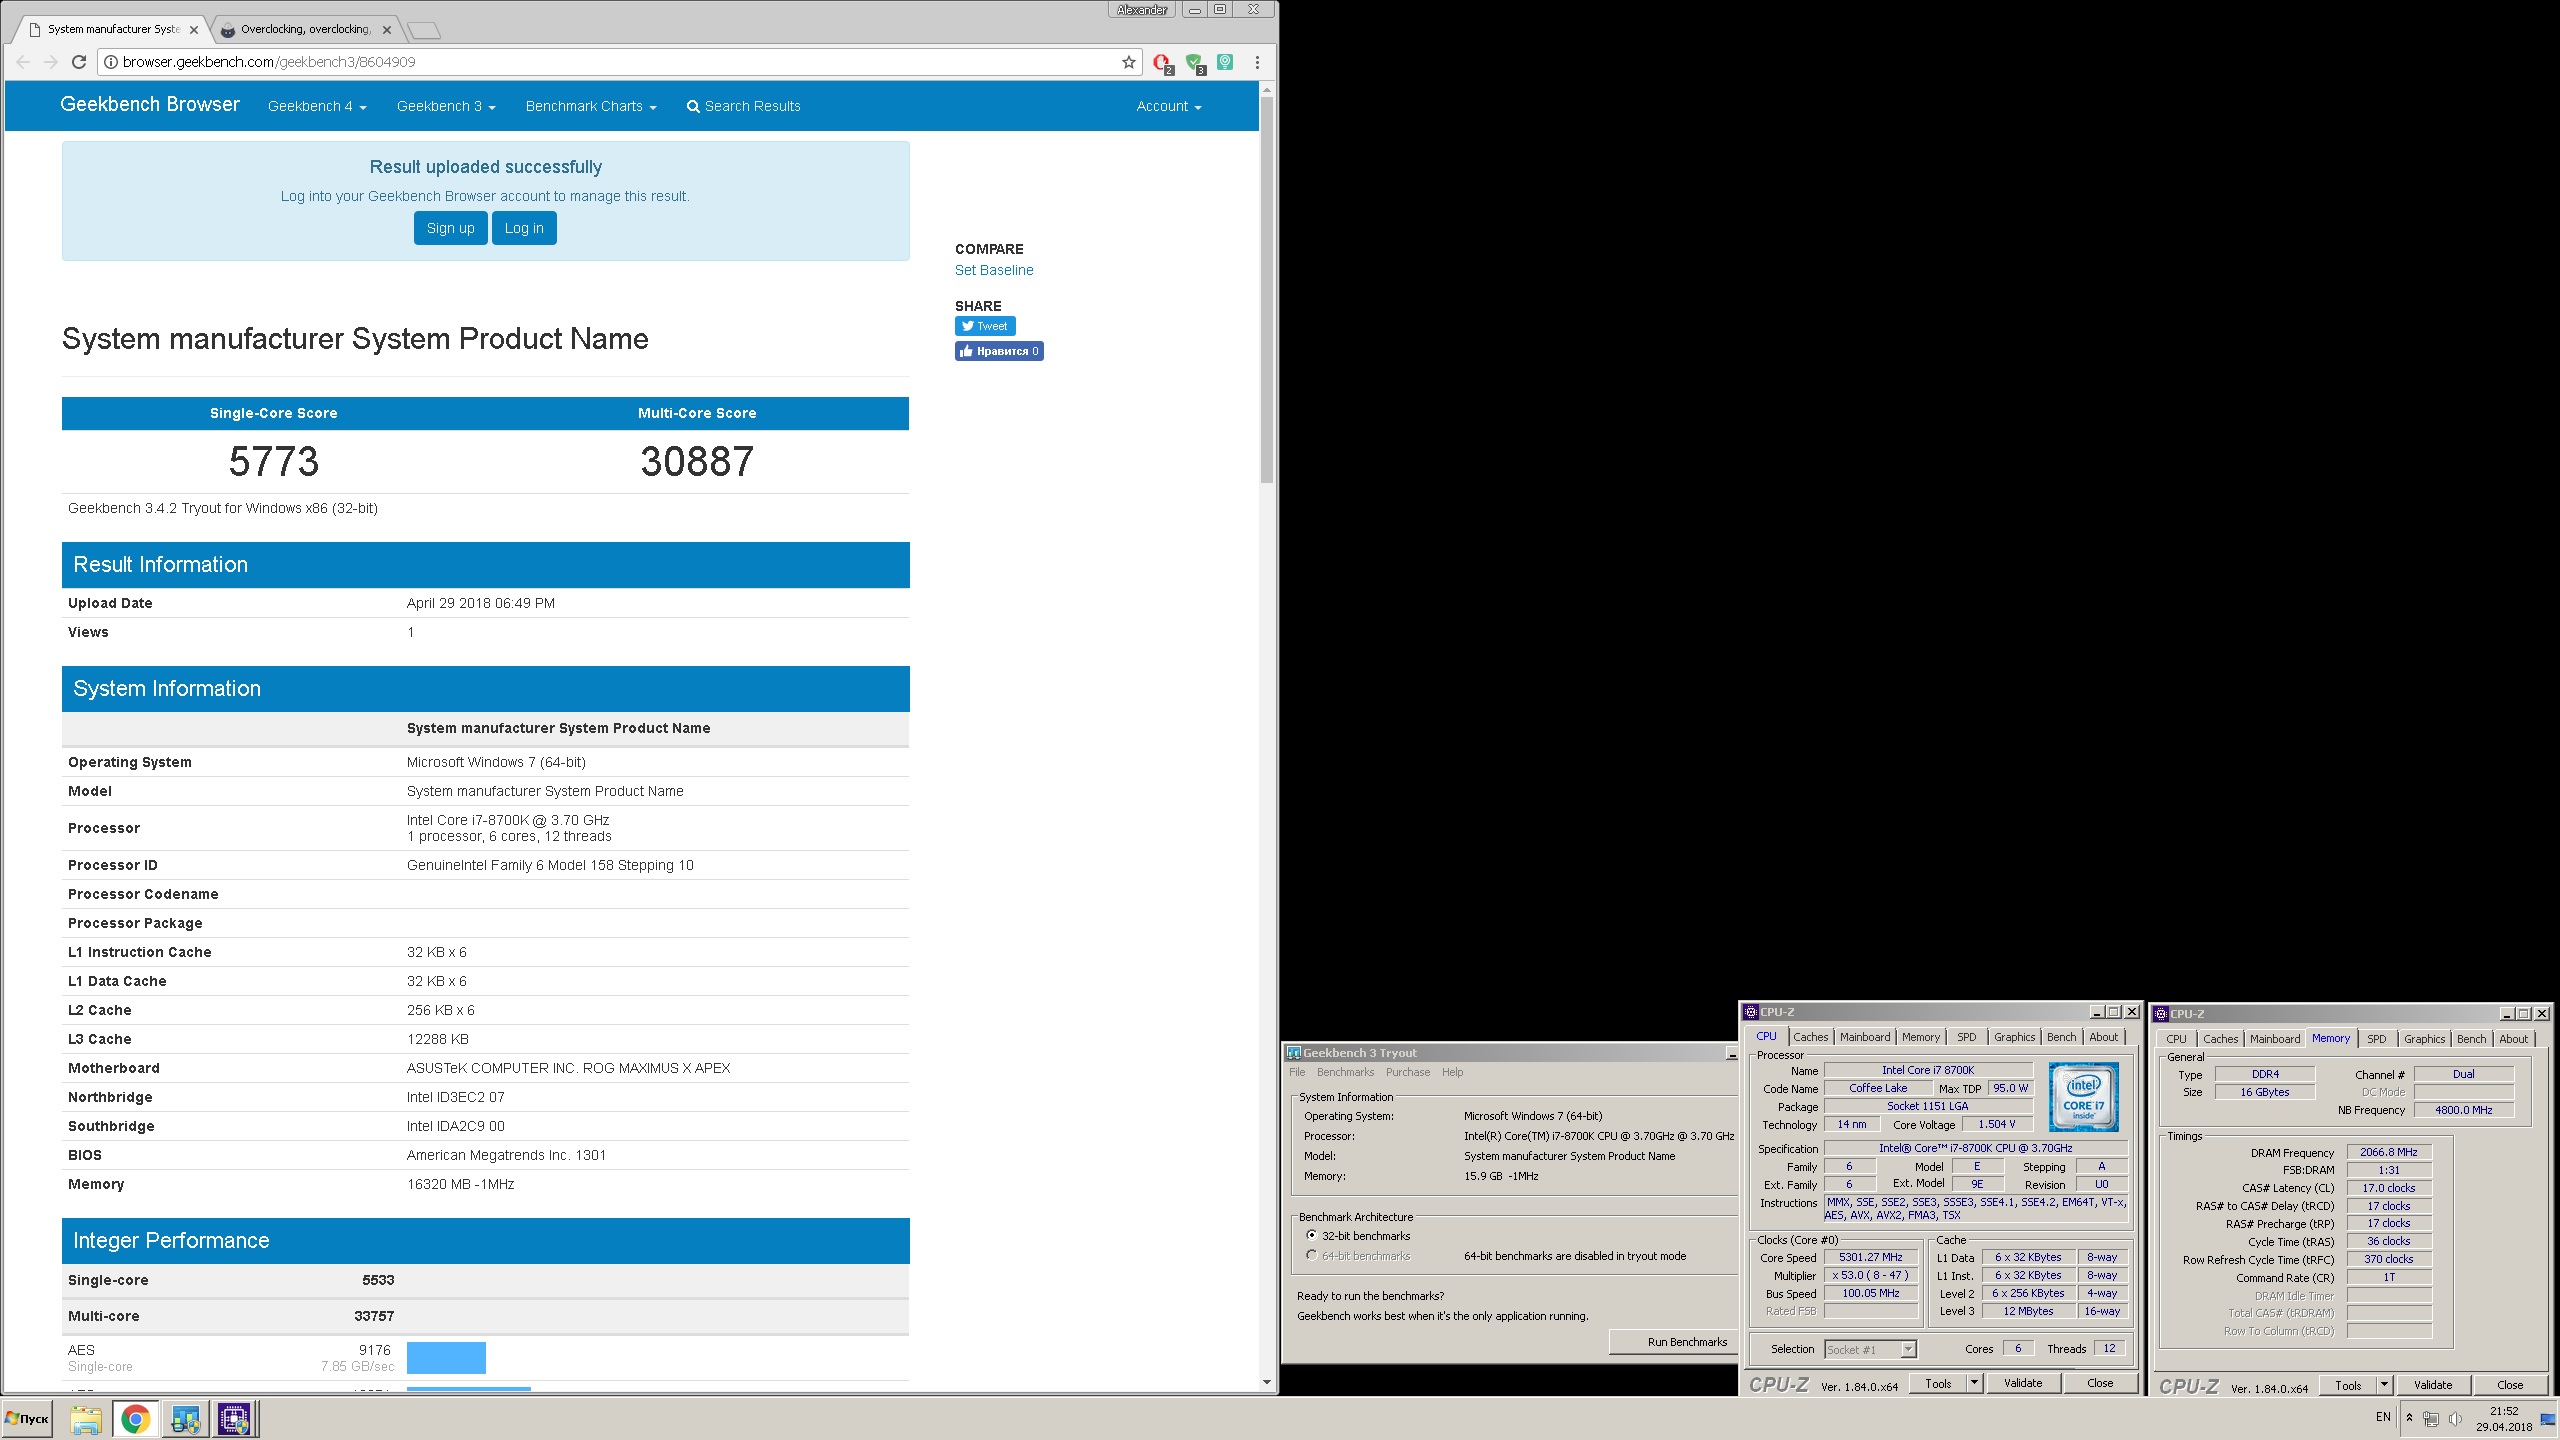2560x1440 pixels.
Task: Close the Overclocking browser tab
Action: (x=387, y=30)
